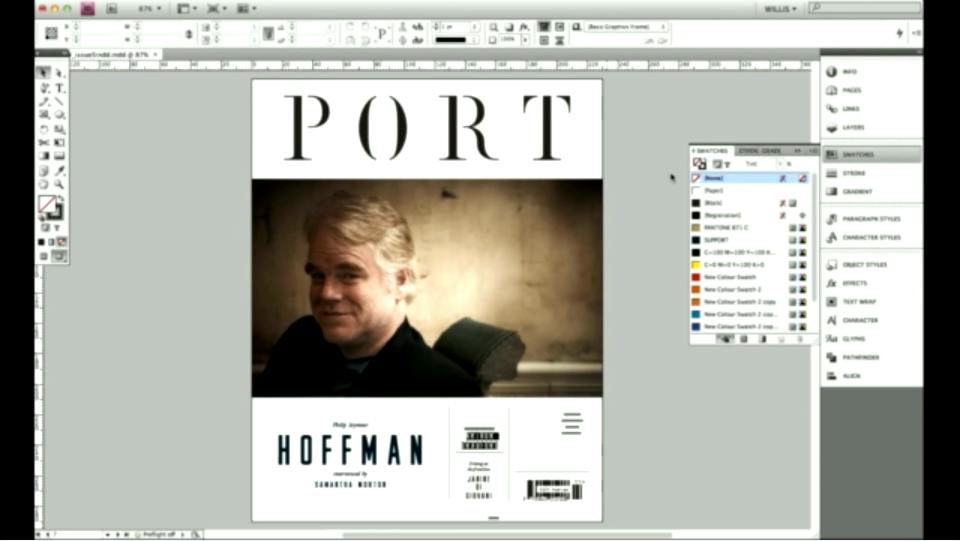Select the Hand tool
The width and height of the screenshot is (960, 541).
click(x=44, y=184)
